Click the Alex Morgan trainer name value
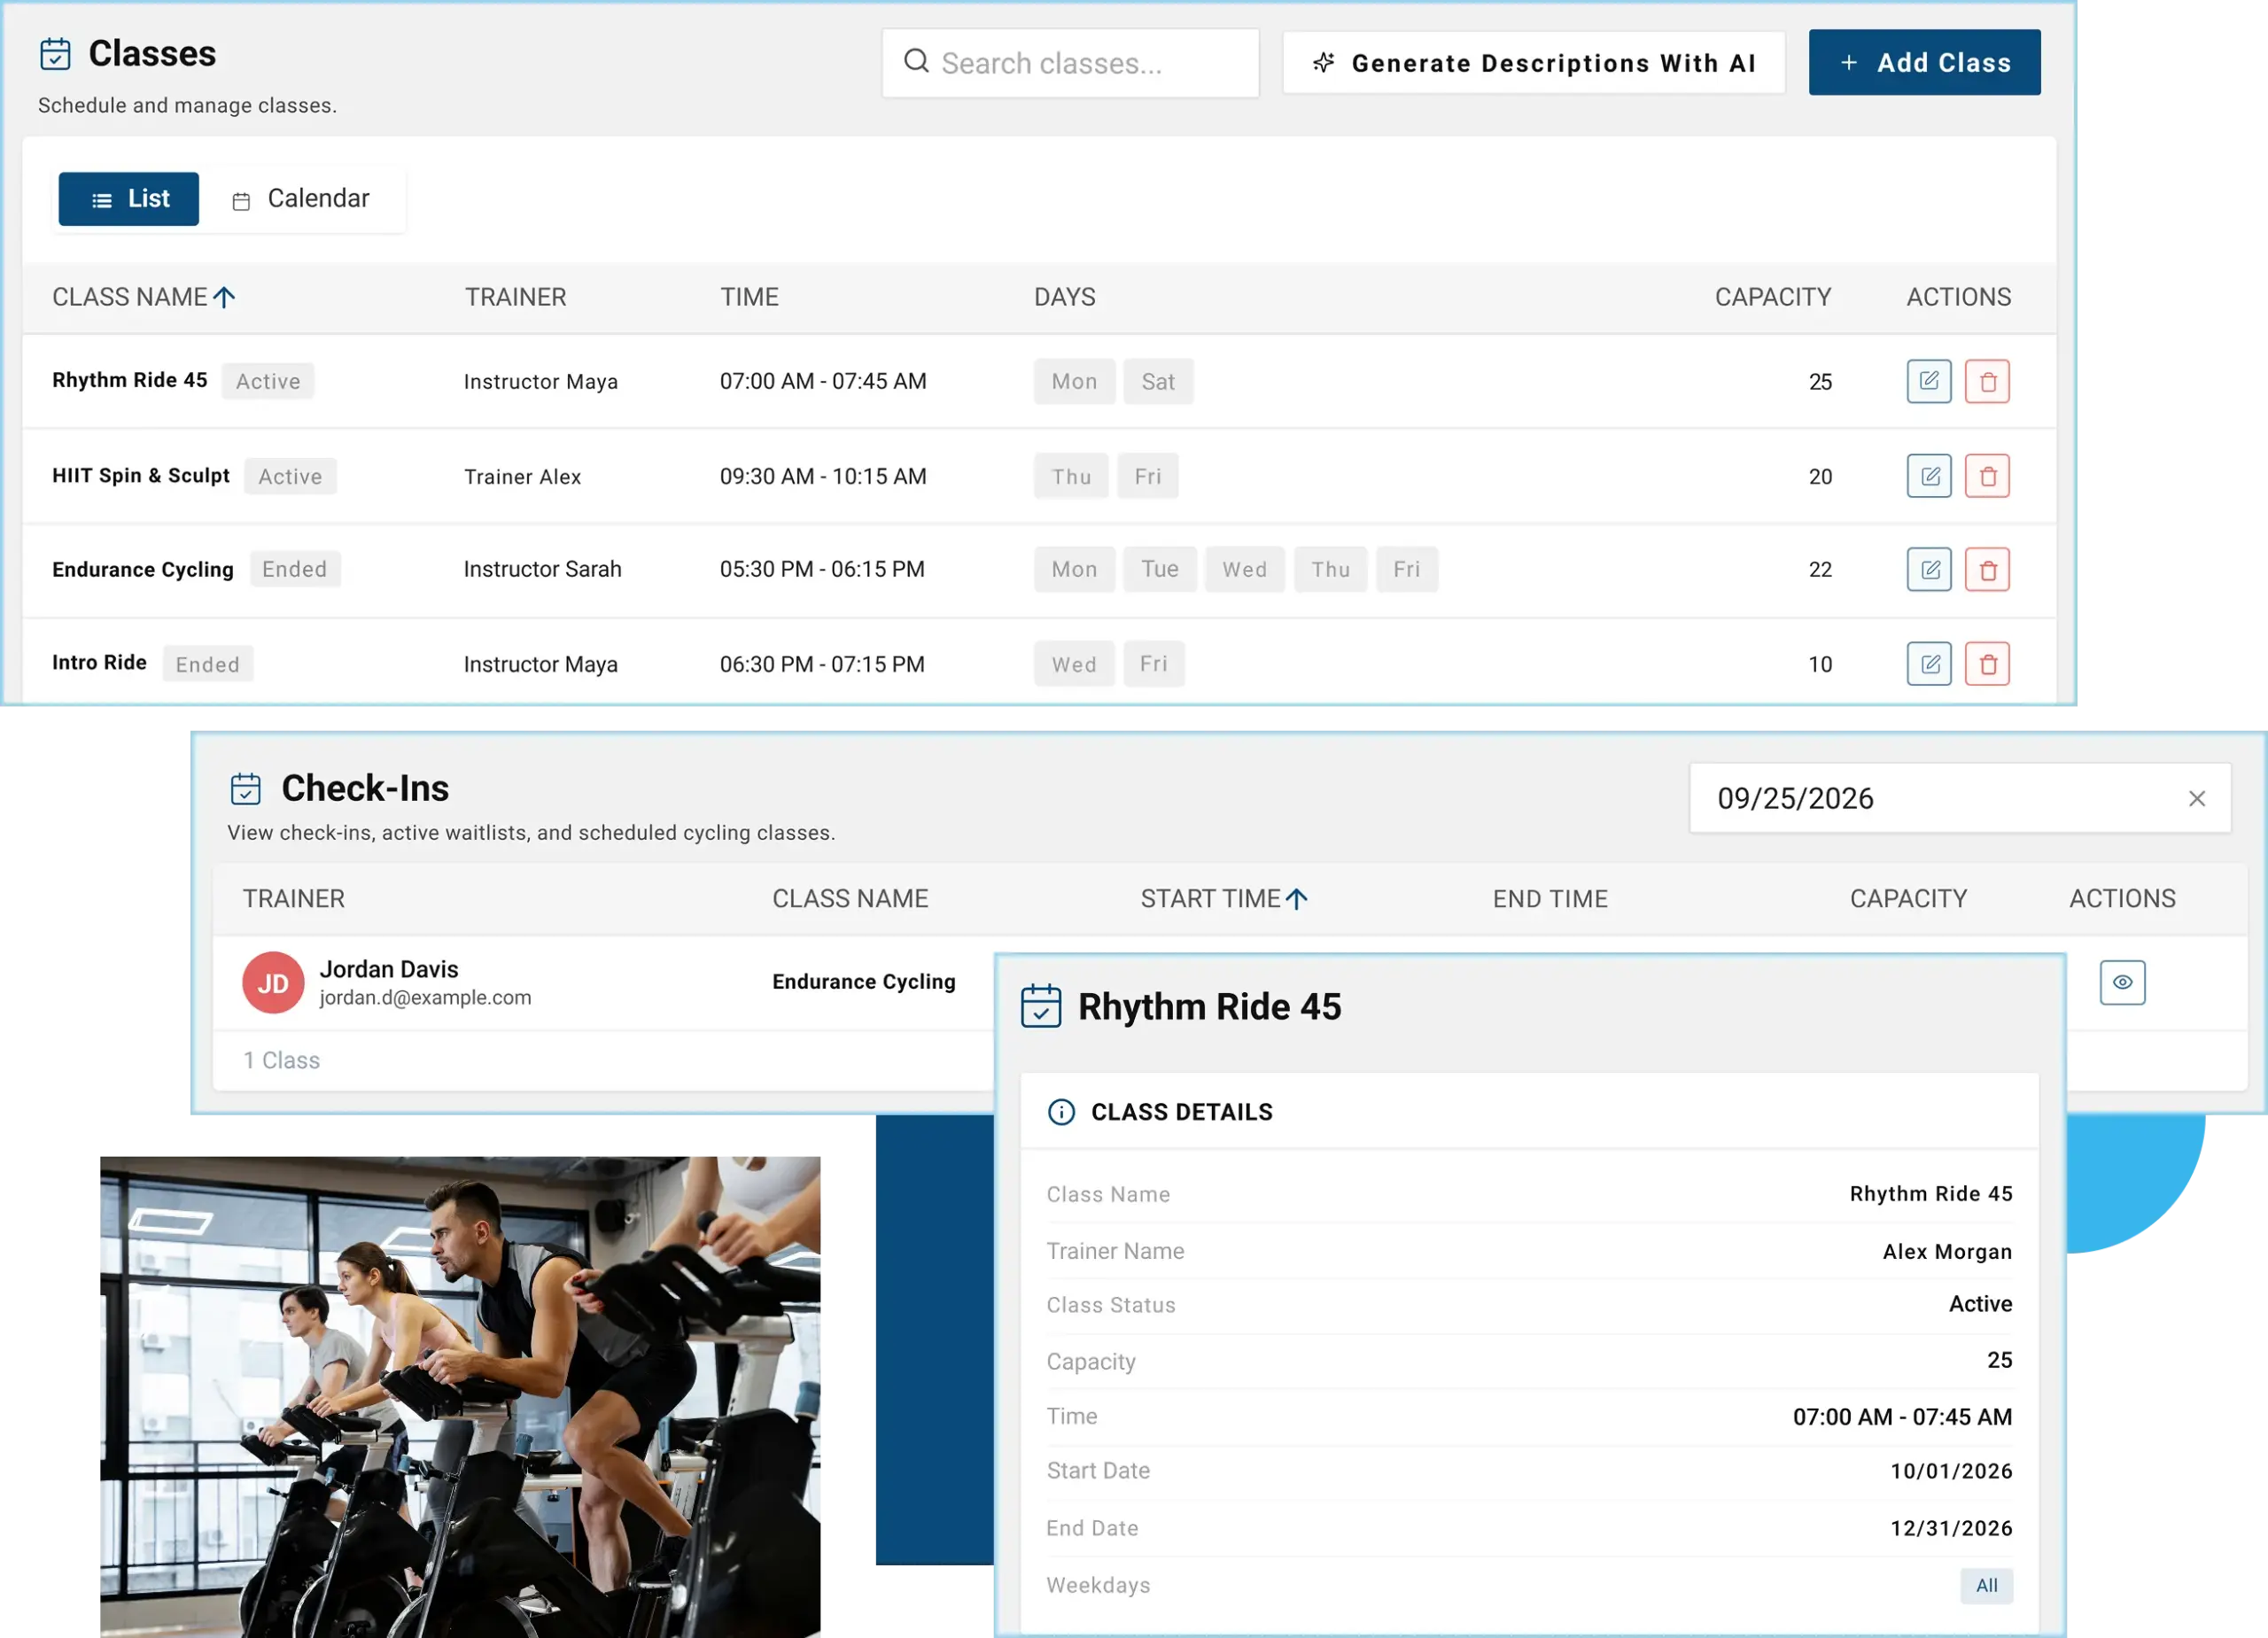 pyautogui.click(x=1946, y=1252)
